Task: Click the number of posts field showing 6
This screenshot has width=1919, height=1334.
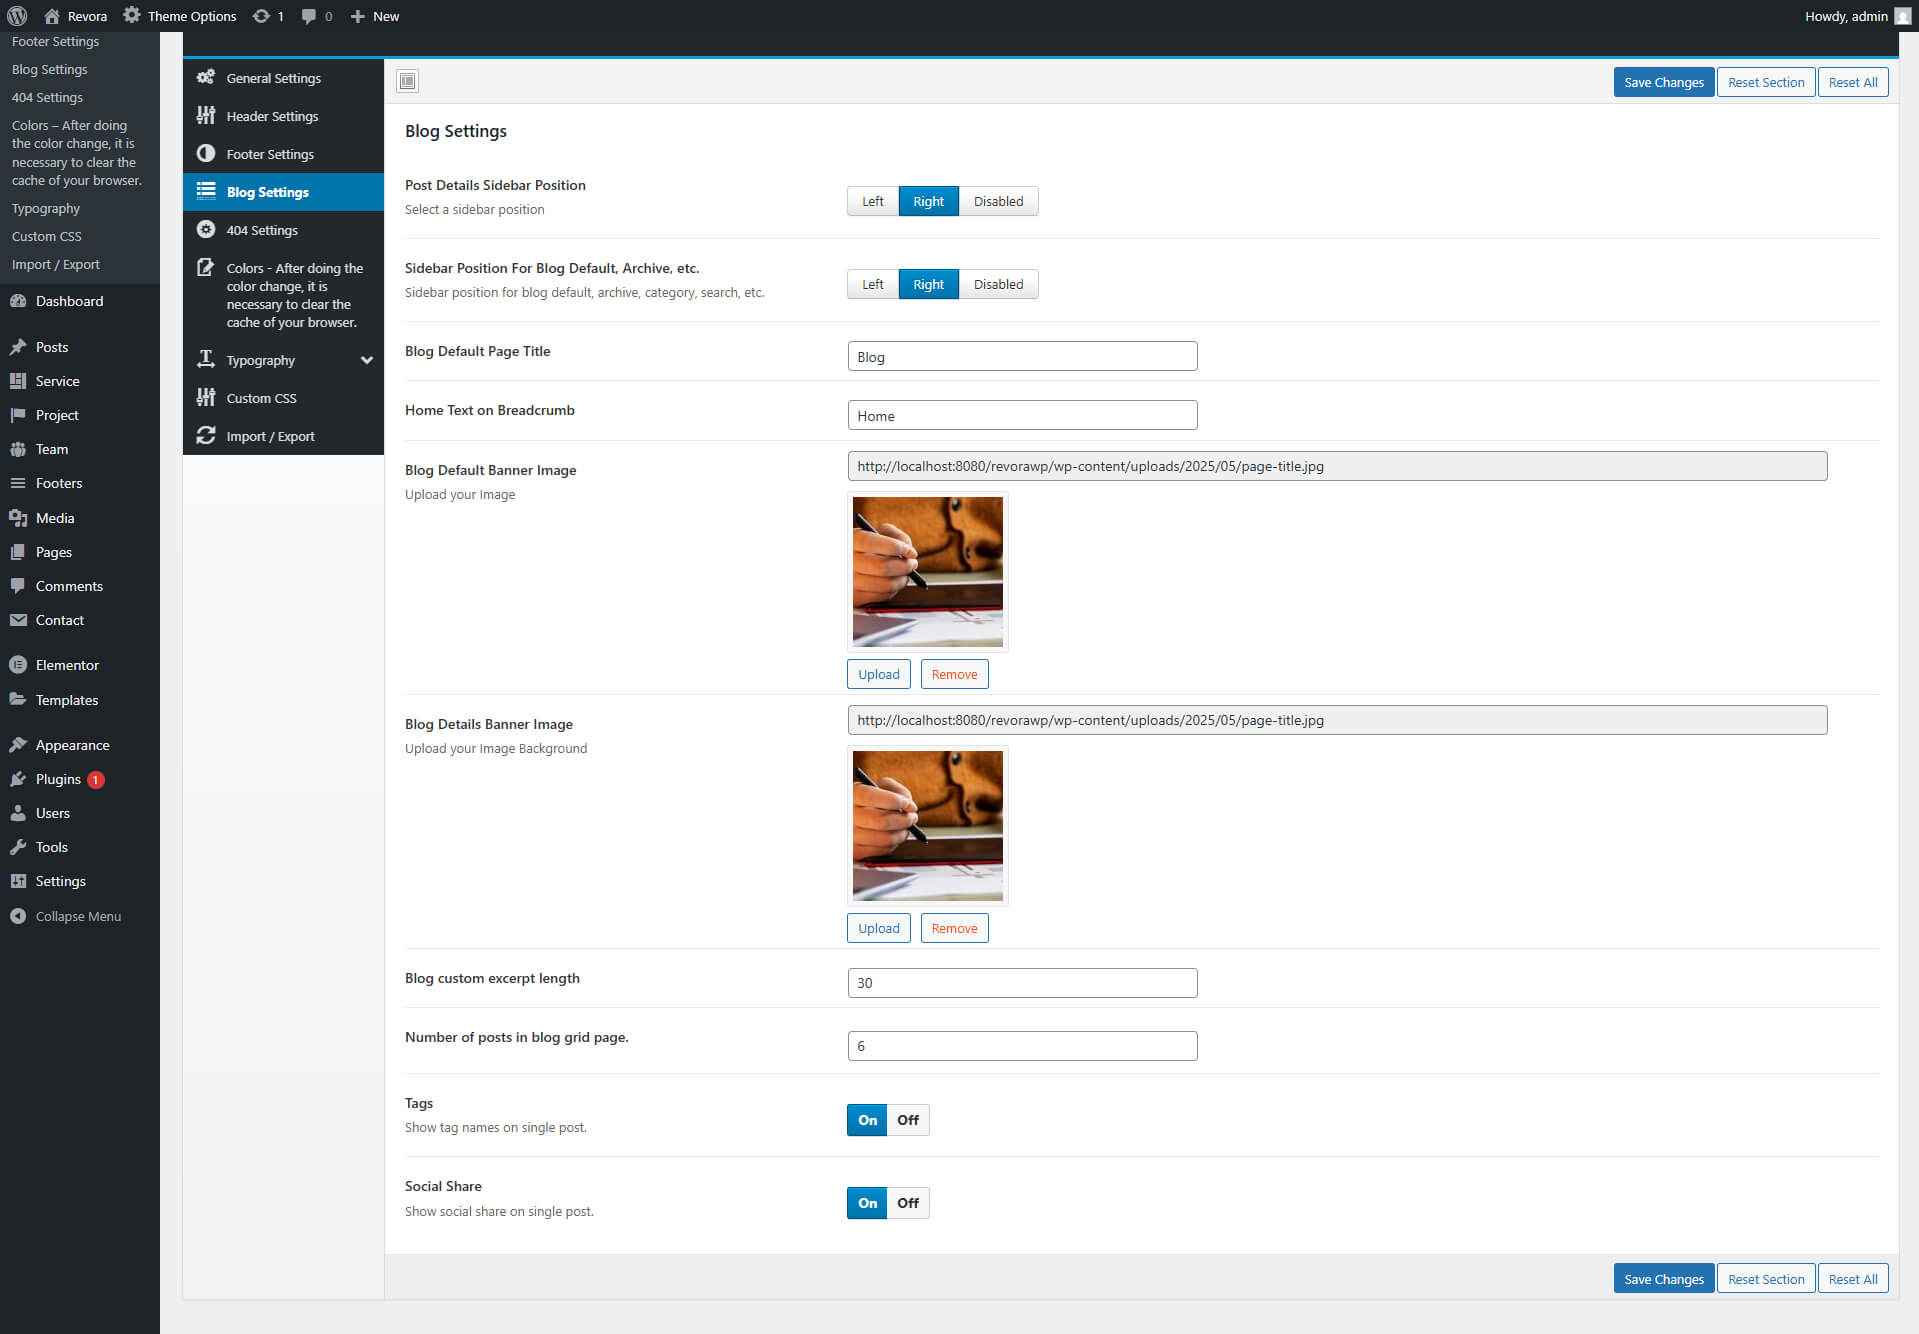Action: tap(1022, 1046)
